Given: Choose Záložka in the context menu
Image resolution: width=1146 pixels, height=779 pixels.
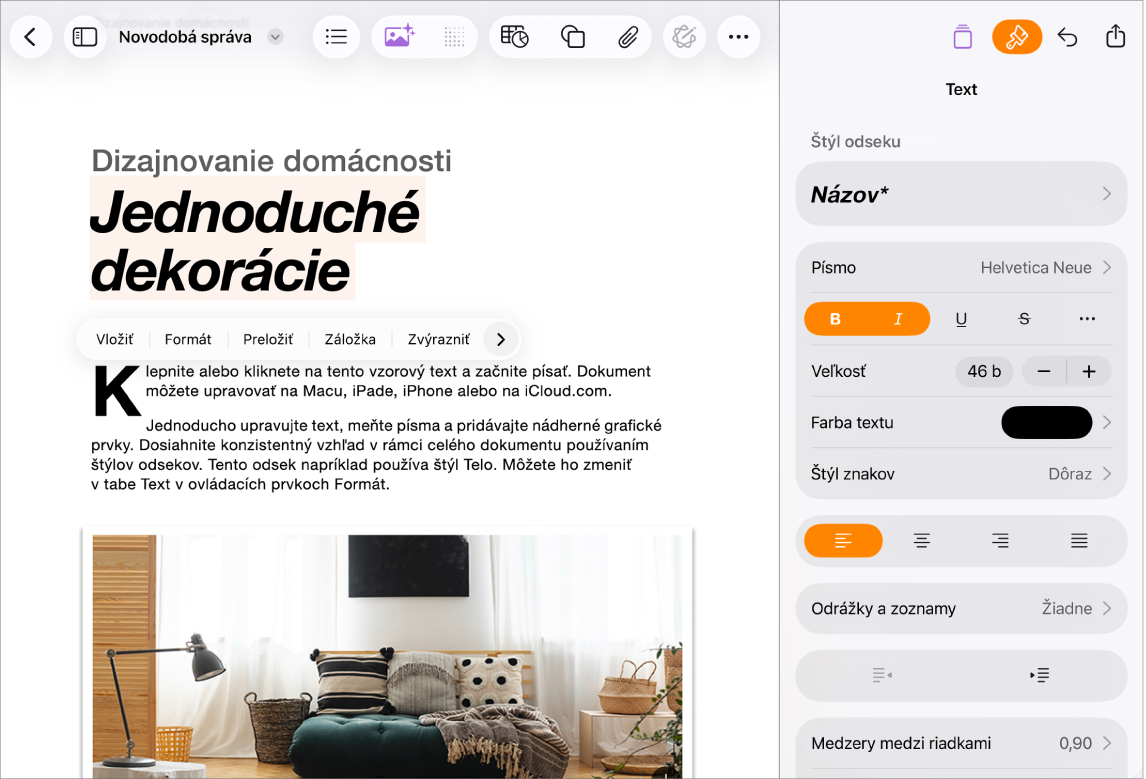Looking at the screenshot, I should (350, 339).
